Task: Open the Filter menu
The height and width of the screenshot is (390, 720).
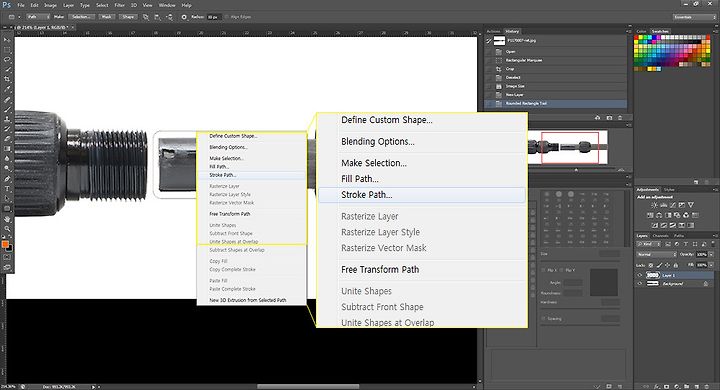Action: click(119, 5)
